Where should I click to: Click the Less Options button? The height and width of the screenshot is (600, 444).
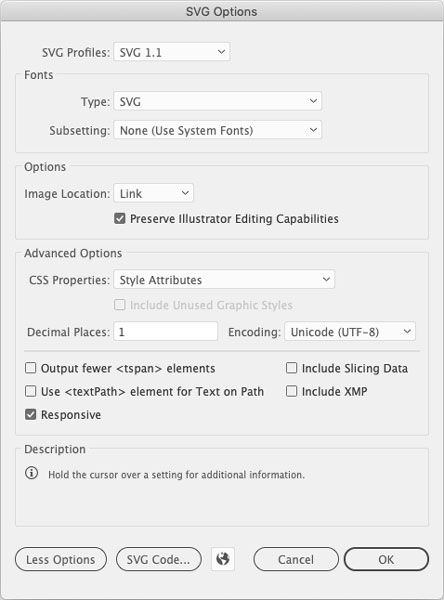pos(61,559)
